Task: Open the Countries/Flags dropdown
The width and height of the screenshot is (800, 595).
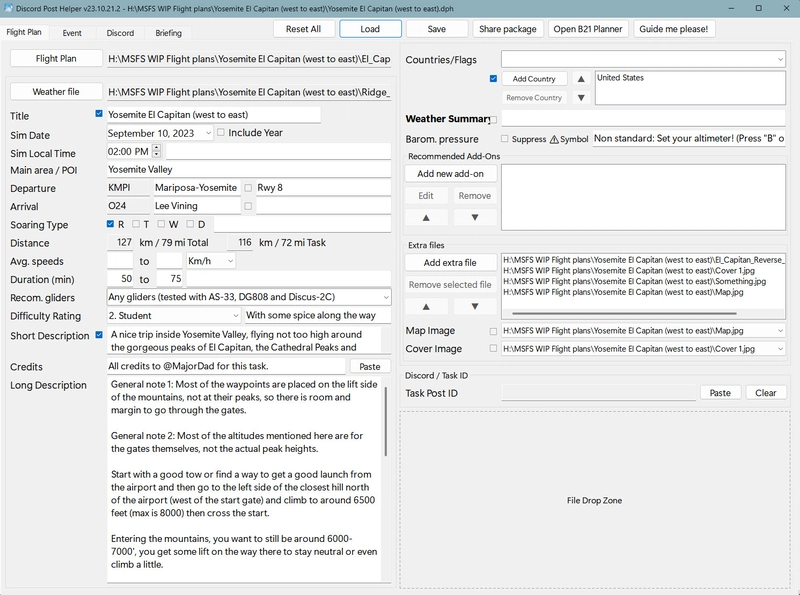Action: pyautogui.click(x=779, y=60)
